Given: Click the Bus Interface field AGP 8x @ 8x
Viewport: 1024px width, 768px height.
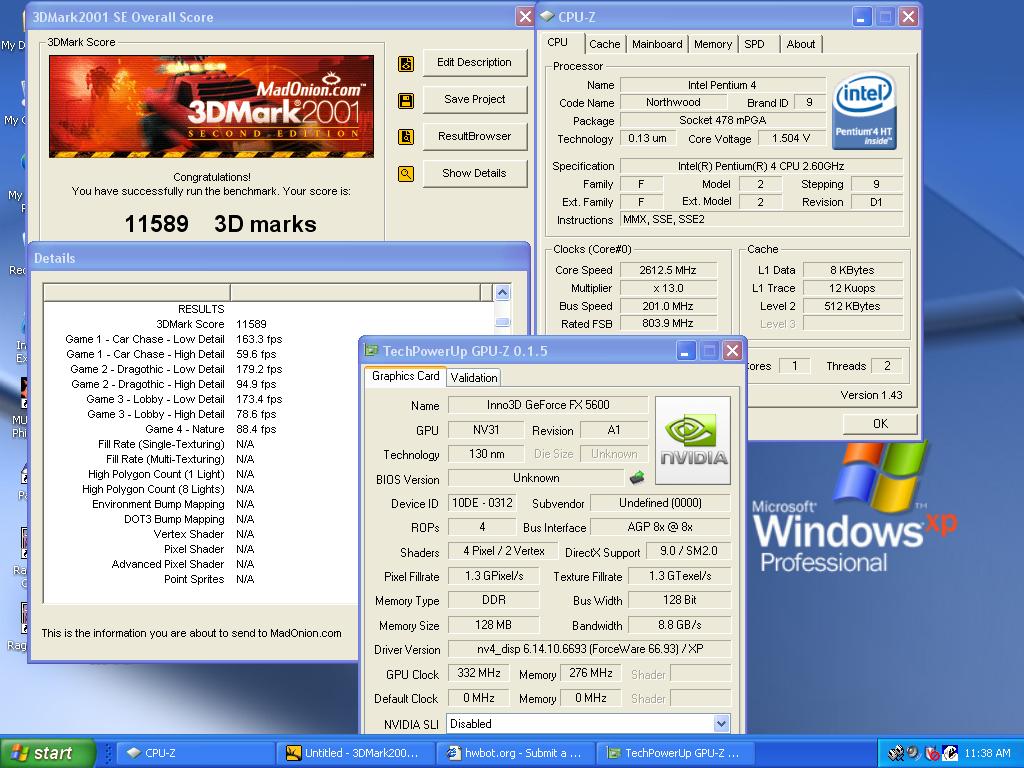Looking at the screenshot, I should (660, 527).
